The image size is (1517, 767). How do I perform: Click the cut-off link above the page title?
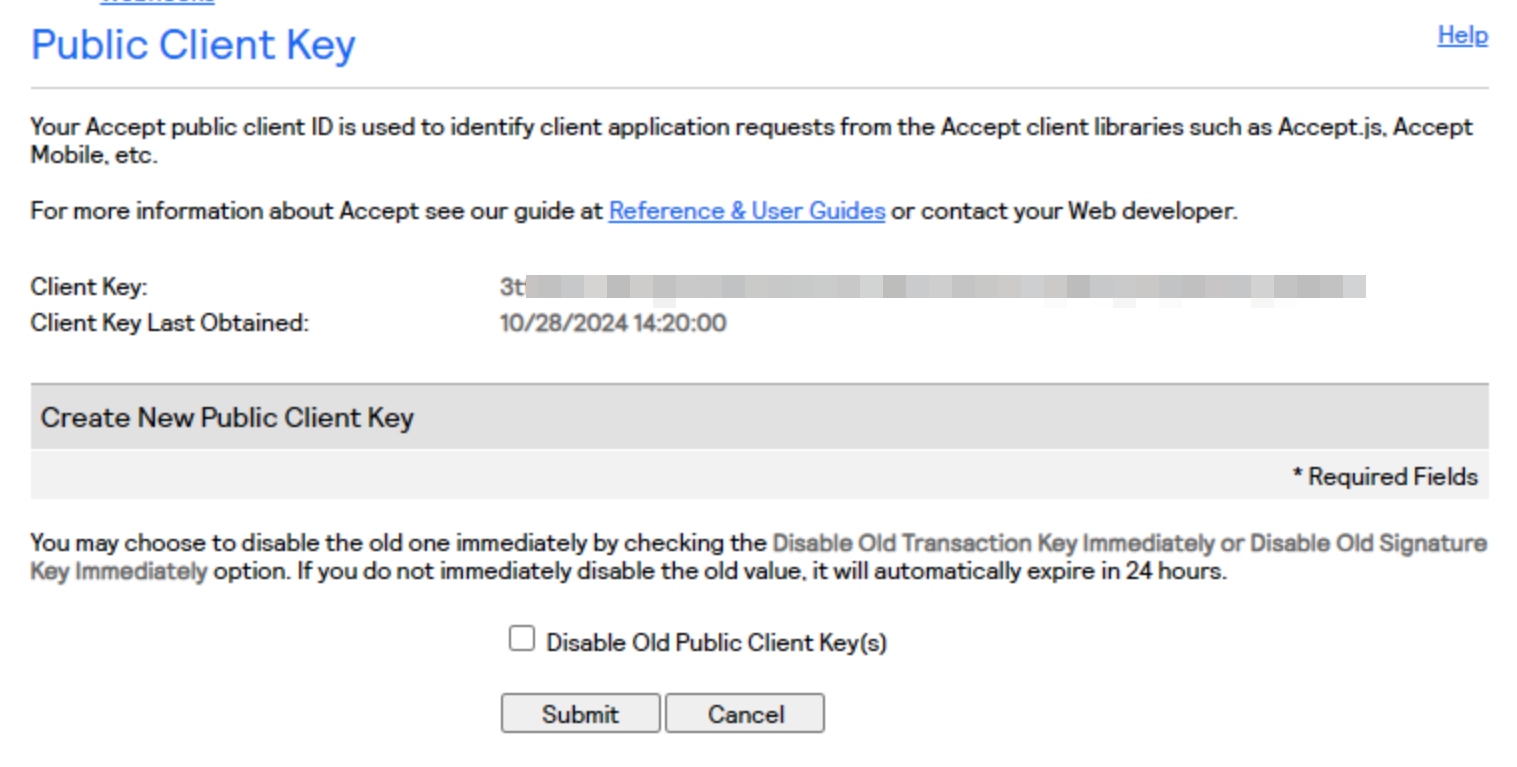pos(157,2)
